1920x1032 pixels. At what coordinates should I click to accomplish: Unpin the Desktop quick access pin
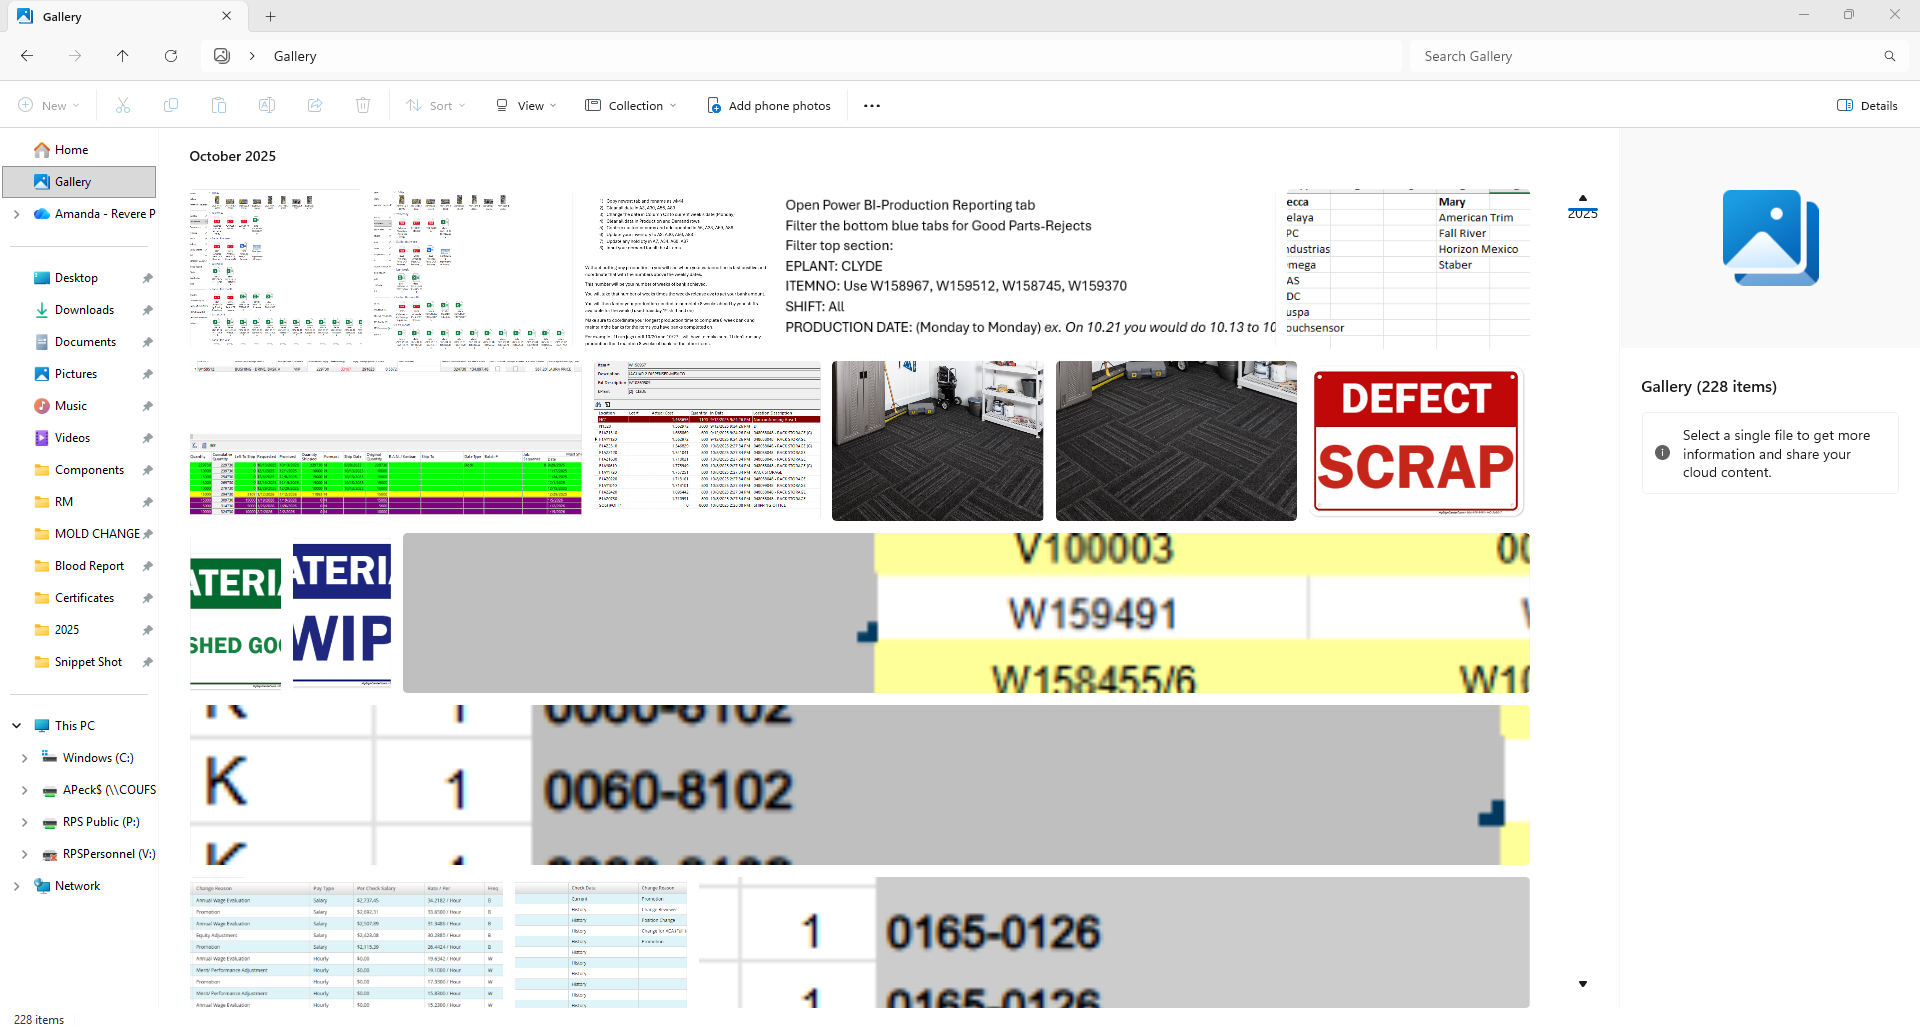point(148,278)
